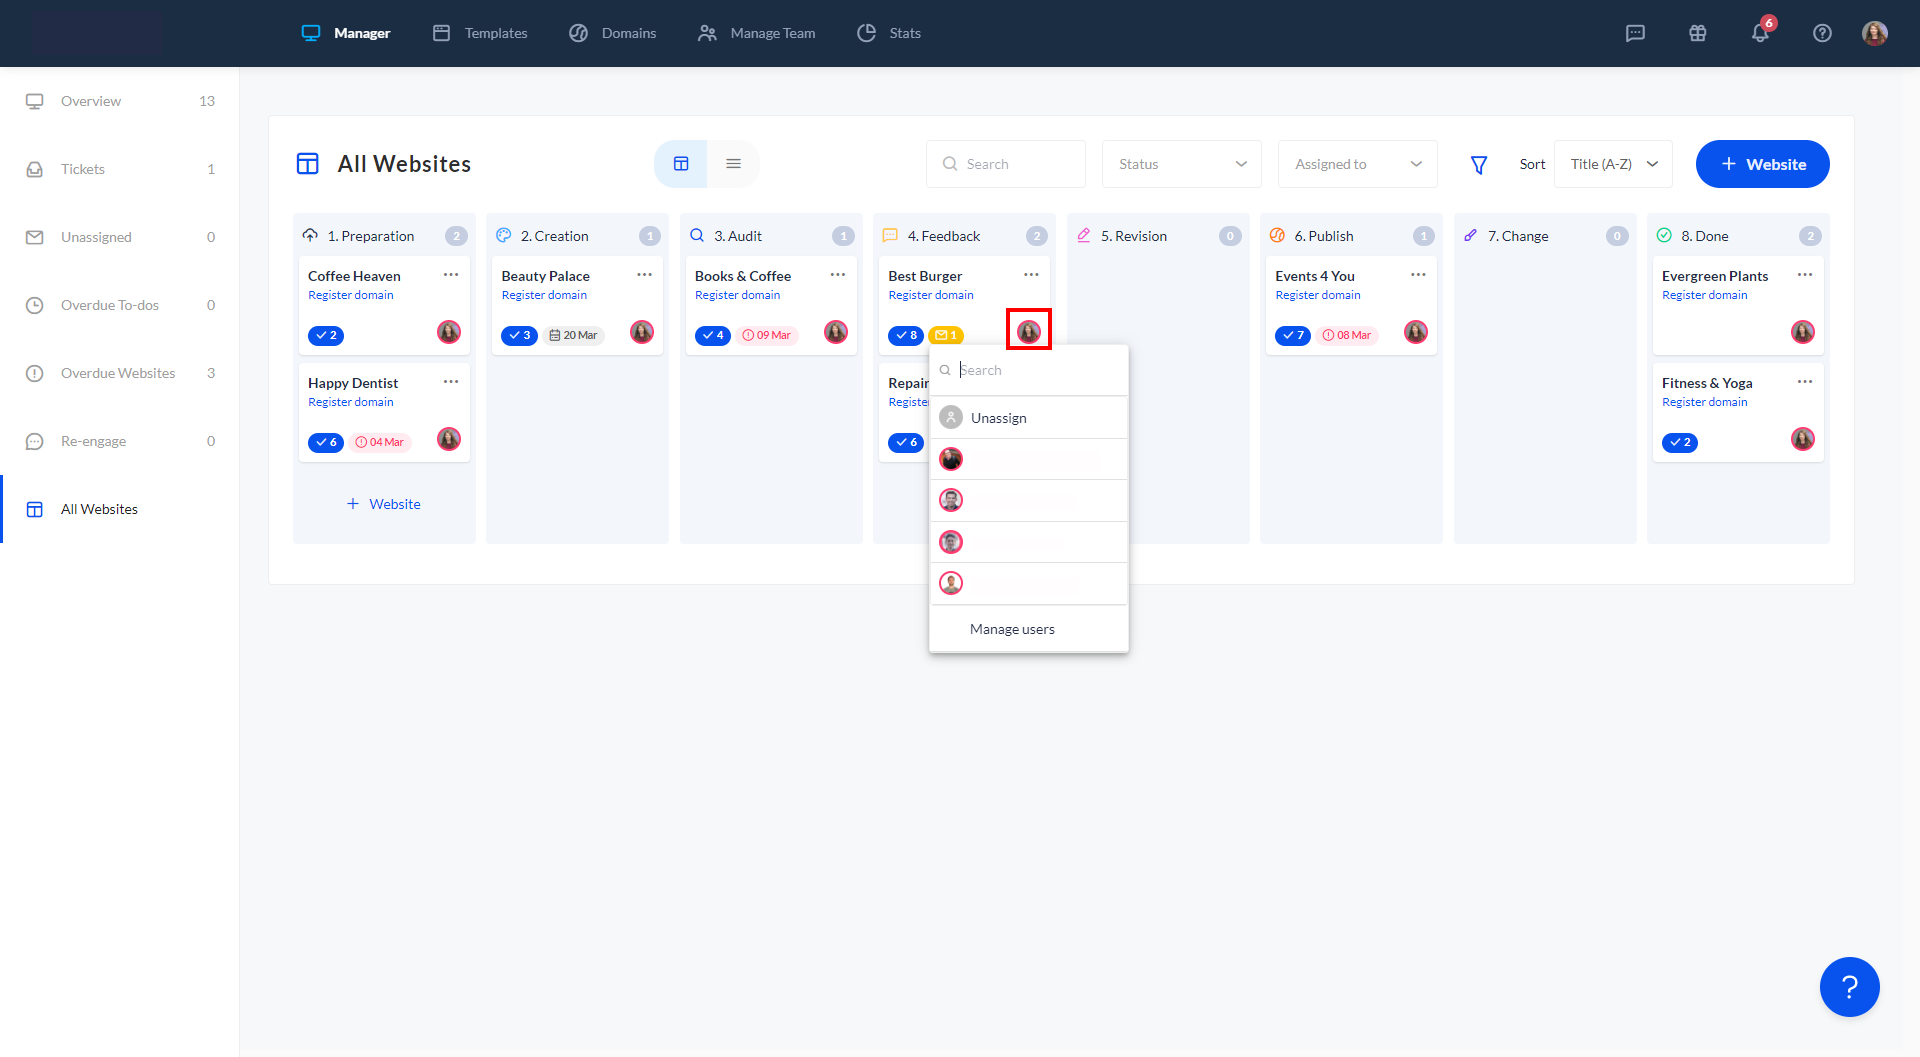Screen dimensions: 1920x1057
Task: Click the blue + Website button
Action: coord(1762,164)
